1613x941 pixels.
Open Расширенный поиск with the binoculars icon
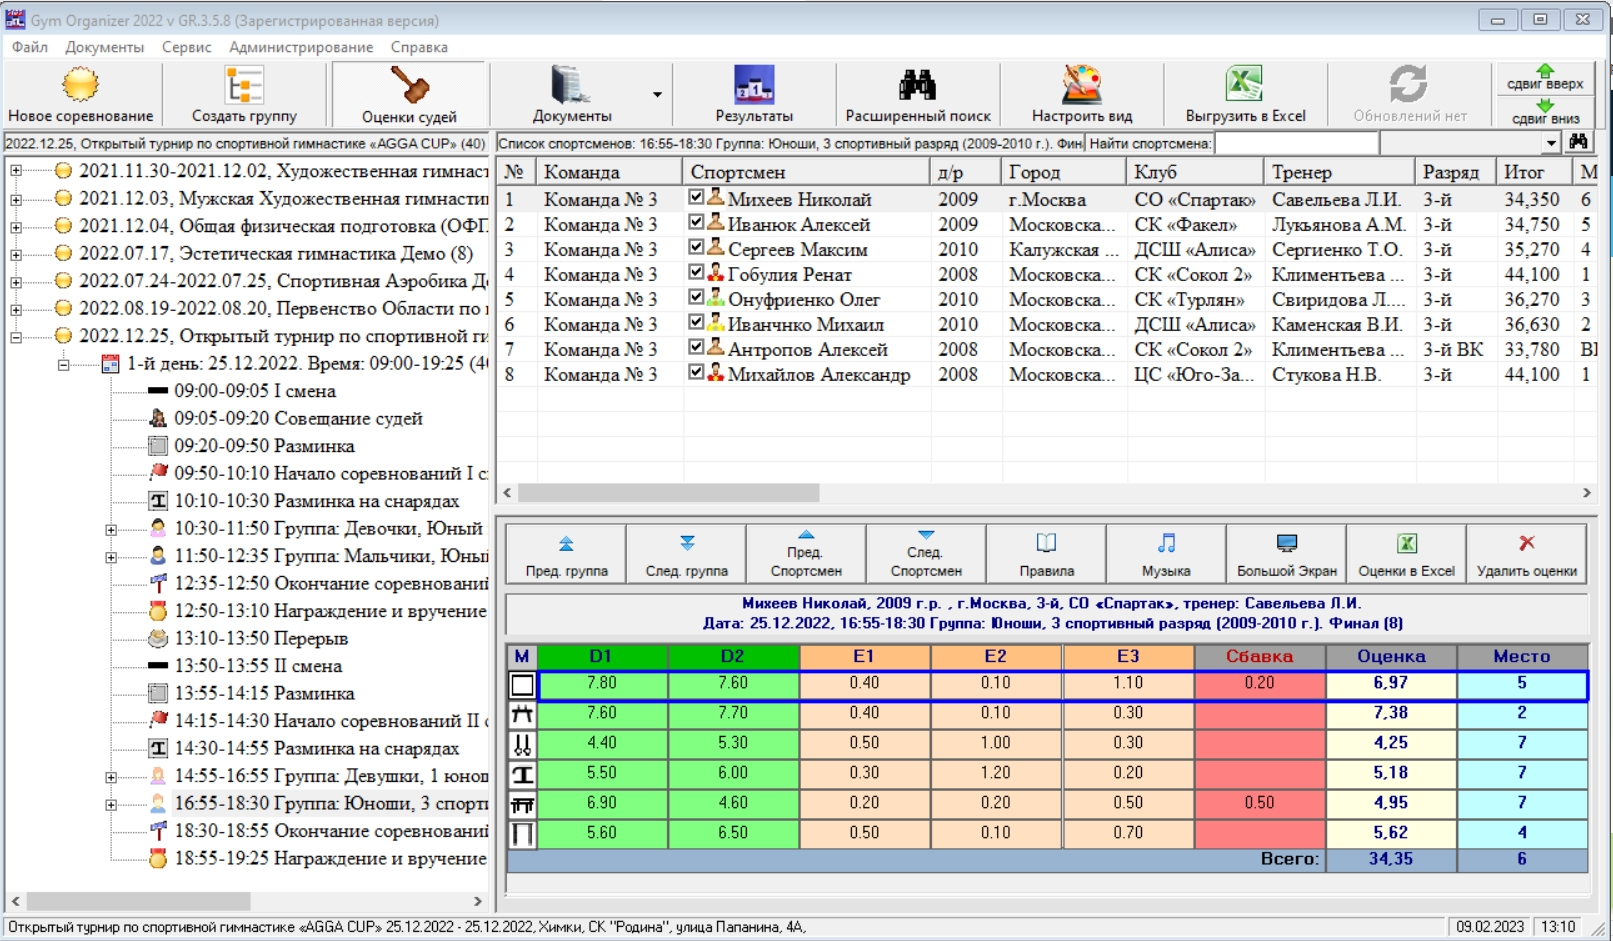tap(917, 86)
